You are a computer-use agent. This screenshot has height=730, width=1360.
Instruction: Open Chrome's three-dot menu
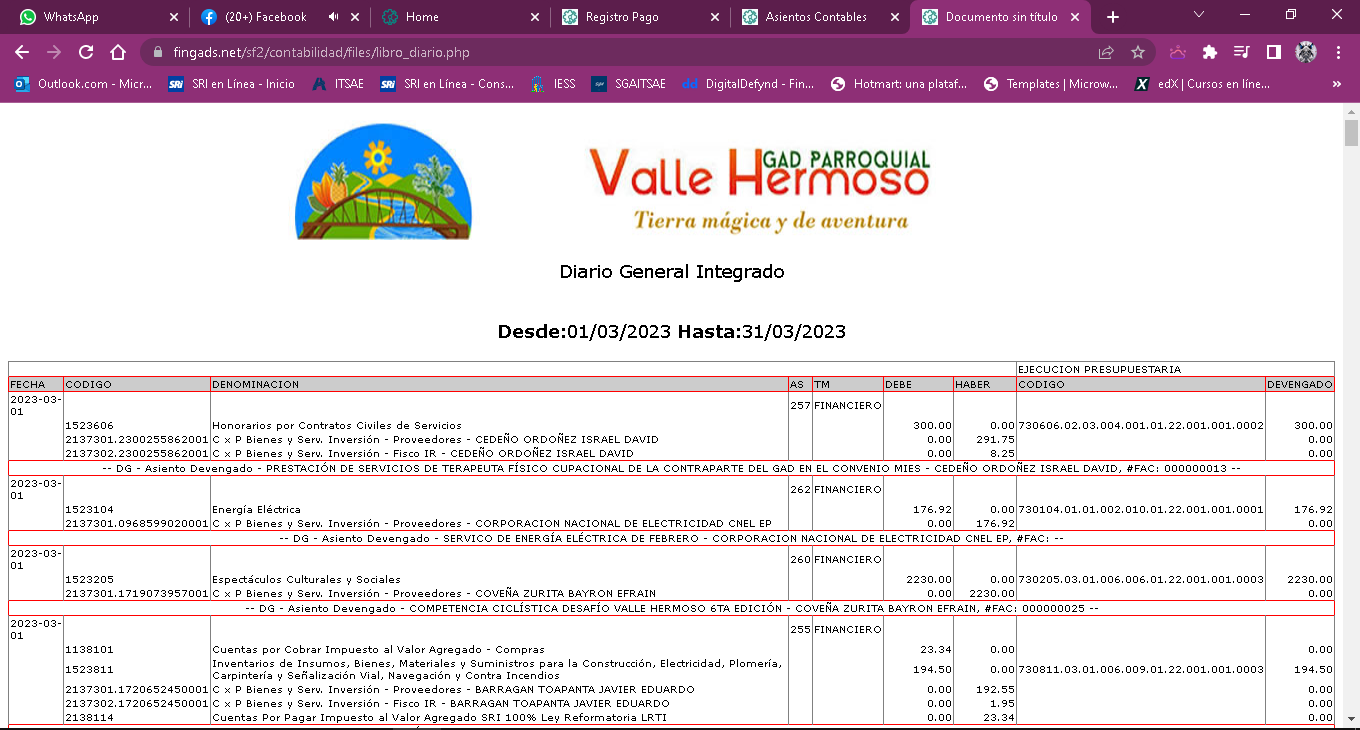coord(1338,52)
